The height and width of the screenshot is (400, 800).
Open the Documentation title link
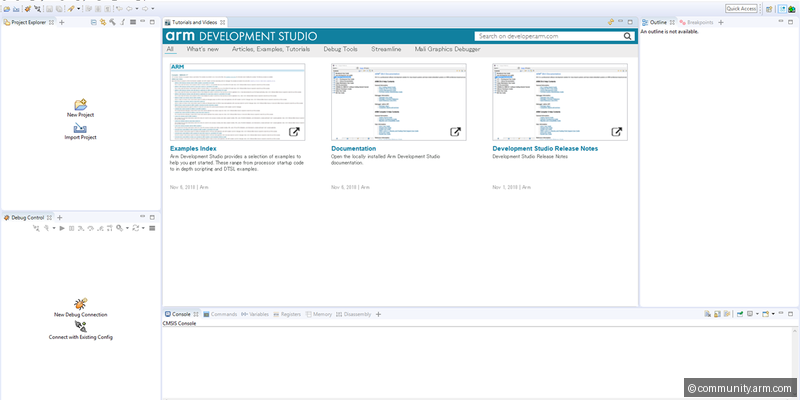point(354,148)
